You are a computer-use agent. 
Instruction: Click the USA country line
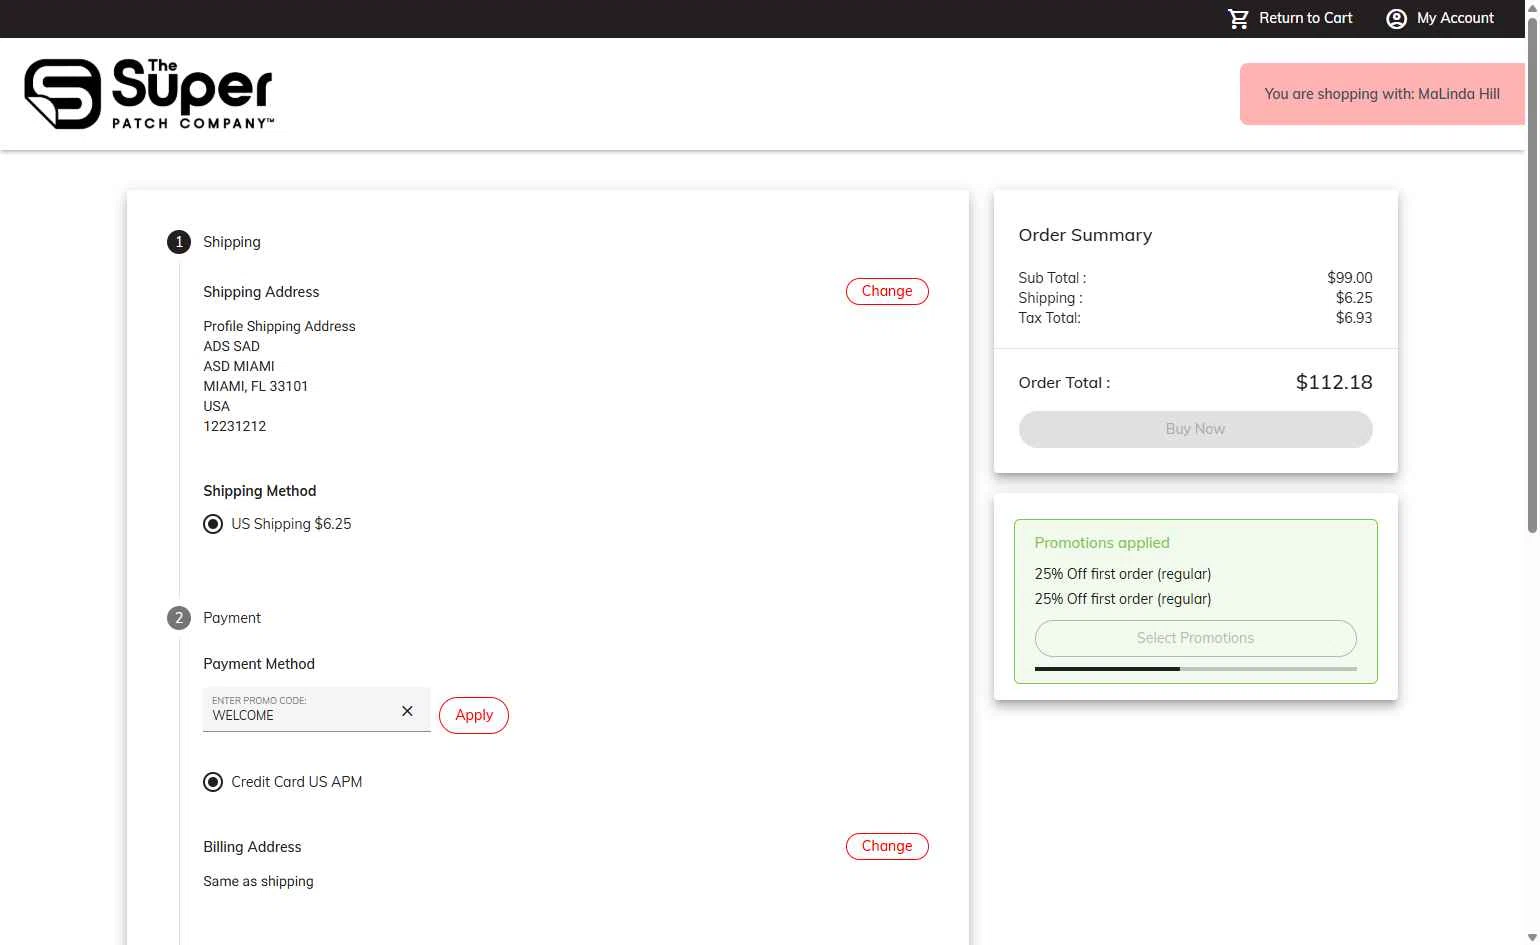217,406
